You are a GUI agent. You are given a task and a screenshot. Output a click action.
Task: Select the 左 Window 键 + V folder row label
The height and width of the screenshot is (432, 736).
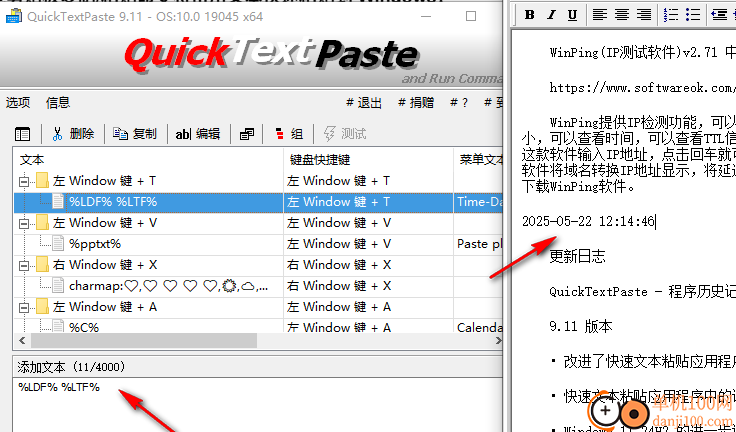pos(105,223)
